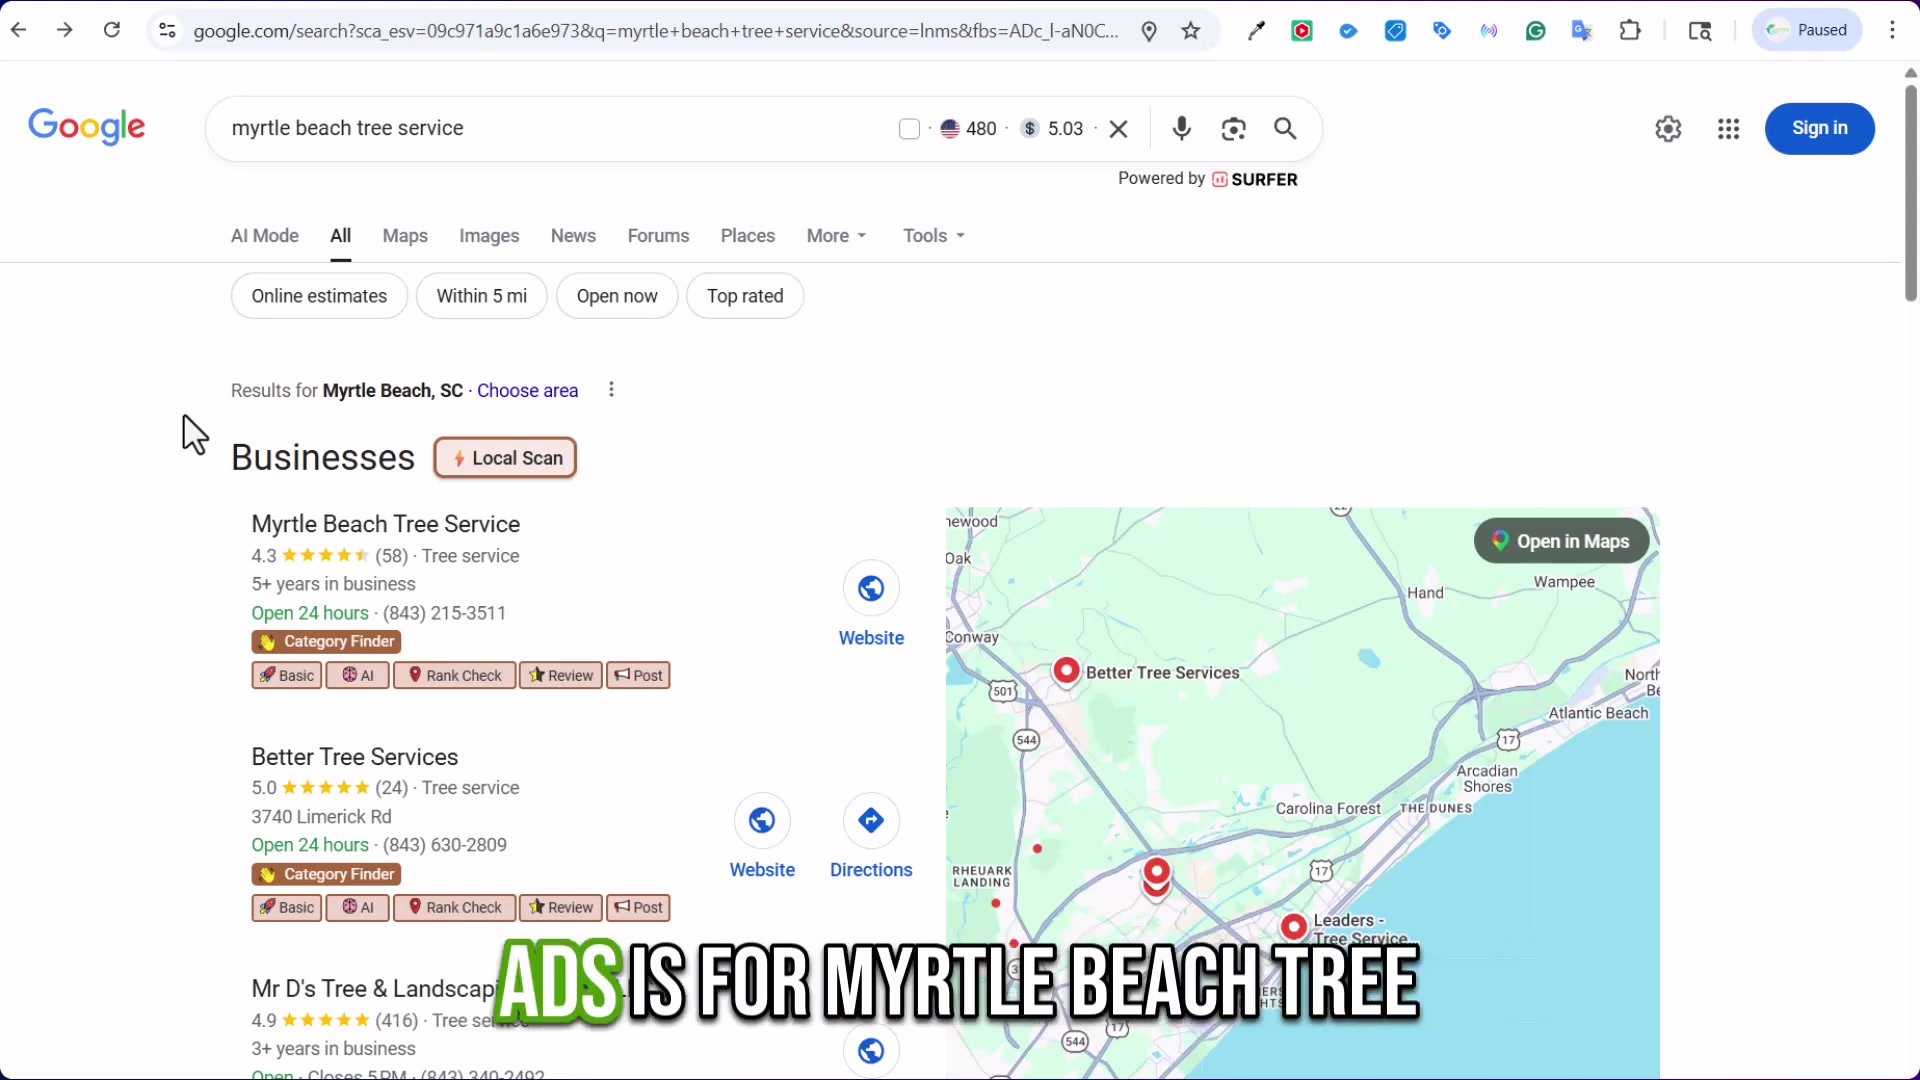Open Post tool for Myrtle Beach Tree Service
Screen dimensions: 1920x1080
point(638,676)
